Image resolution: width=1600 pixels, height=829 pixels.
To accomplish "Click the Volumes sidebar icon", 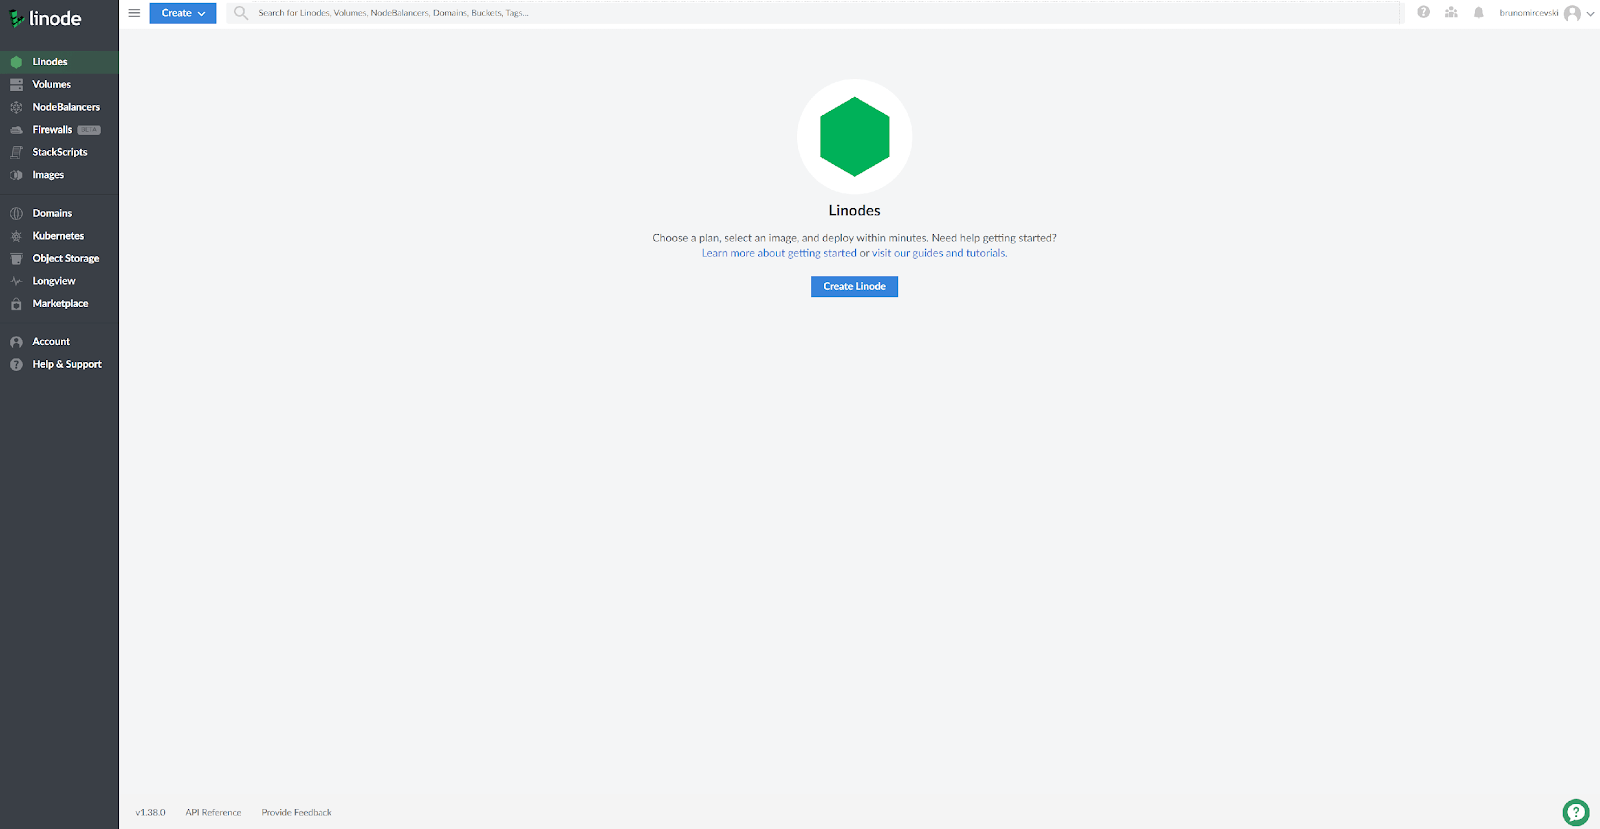I will [16, 85].
